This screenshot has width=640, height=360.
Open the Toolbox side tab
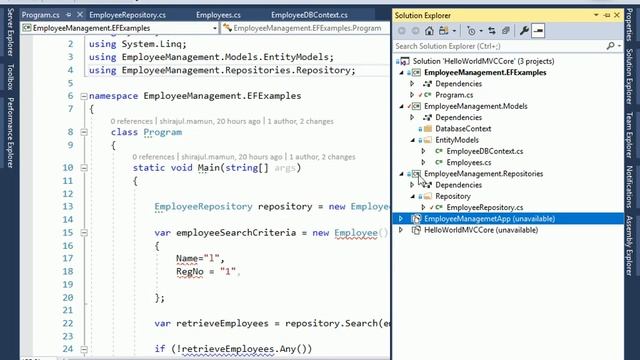(10, 76)
